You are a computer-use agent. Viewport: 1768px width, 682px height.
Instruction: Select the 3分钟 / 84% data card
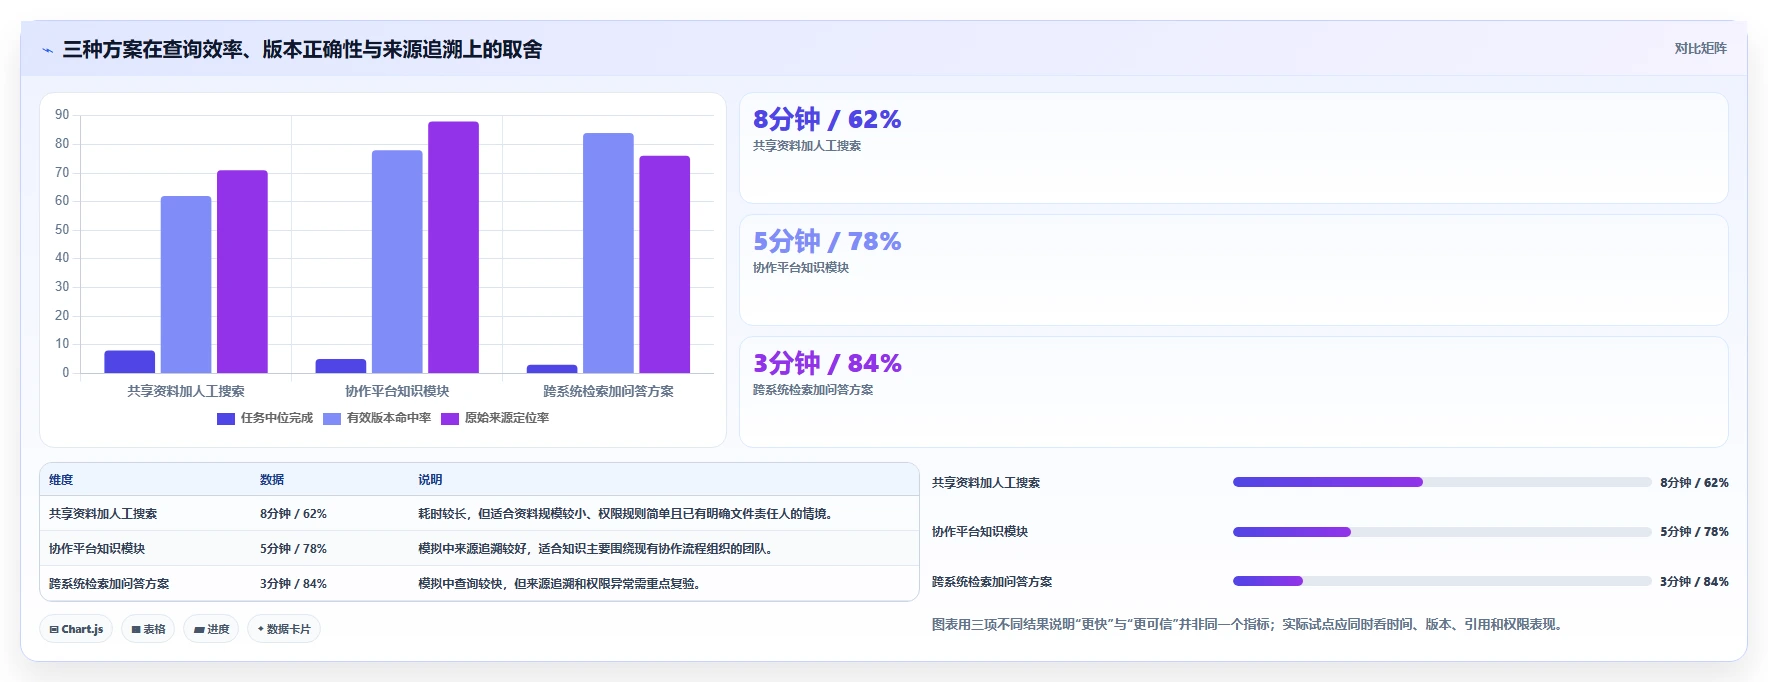(x=1234, y=392)
